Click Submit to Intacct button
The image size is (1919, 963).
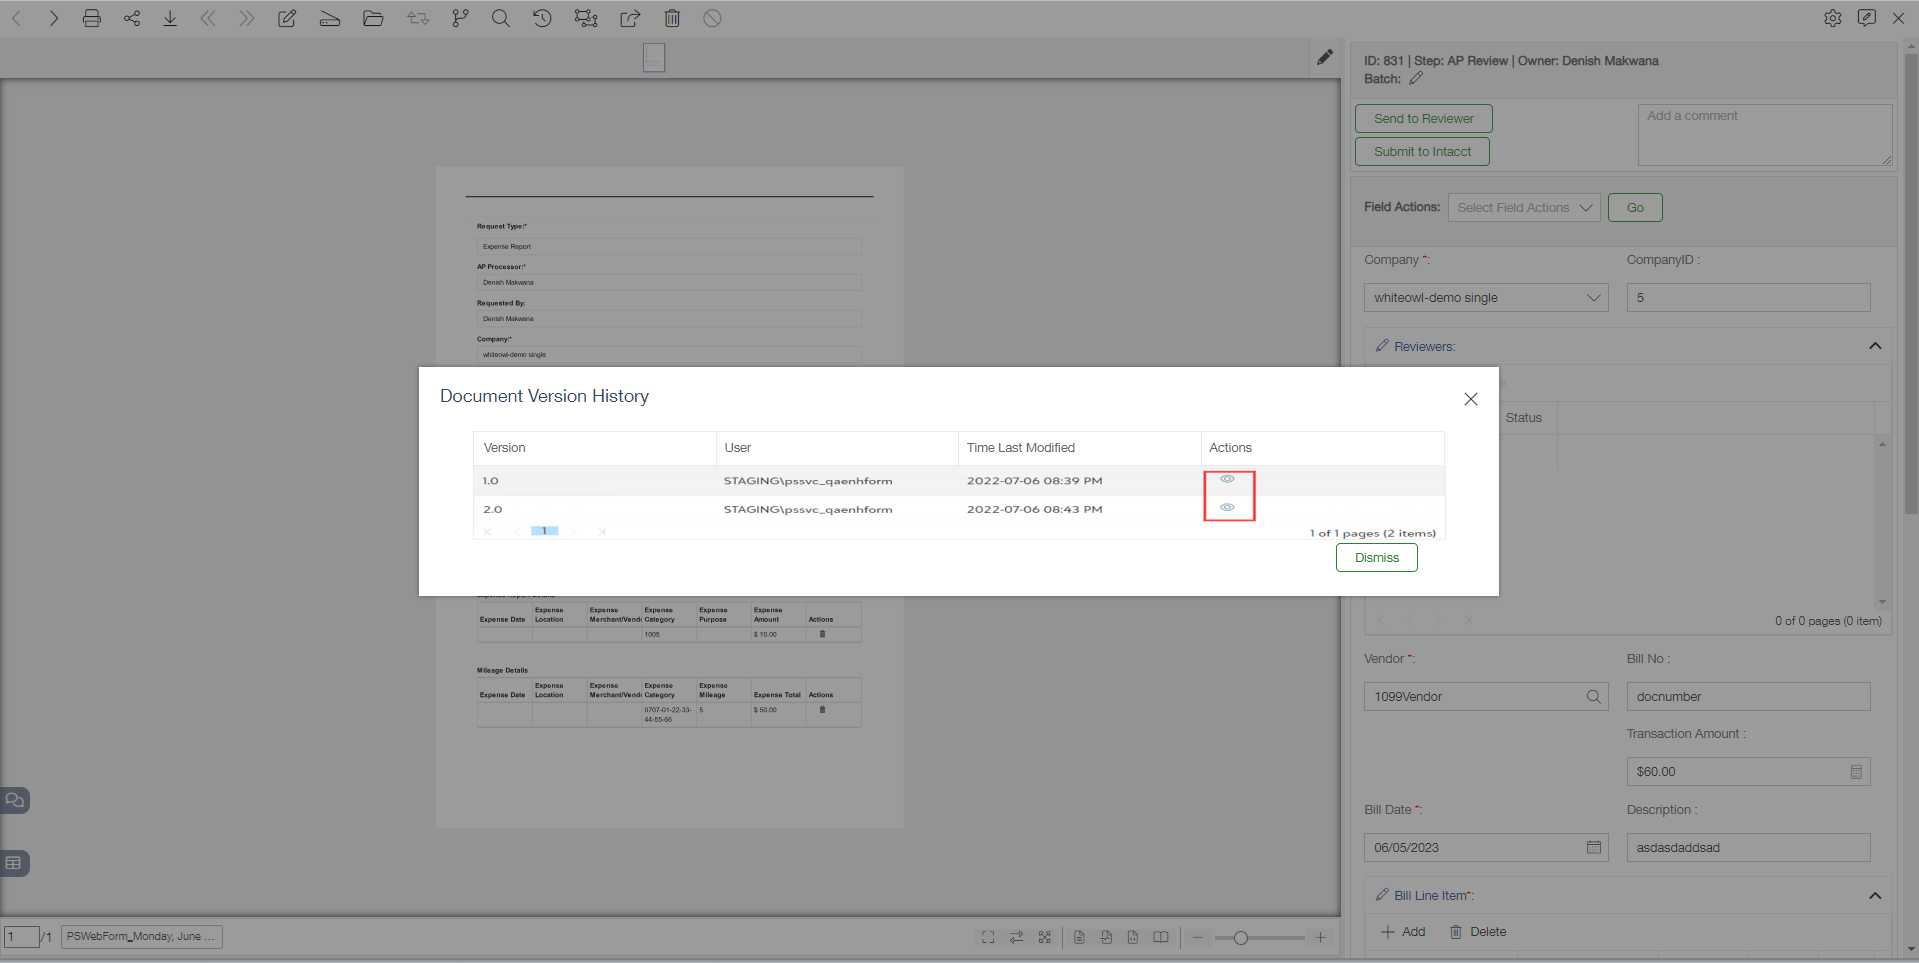(1422, 152)
